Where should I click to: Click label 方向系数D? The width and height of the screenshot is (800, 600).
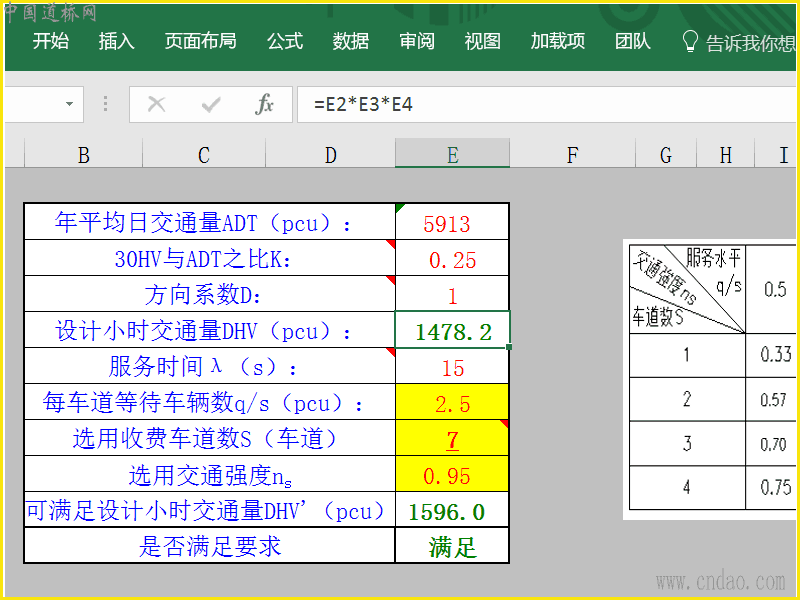coord(203,295)
